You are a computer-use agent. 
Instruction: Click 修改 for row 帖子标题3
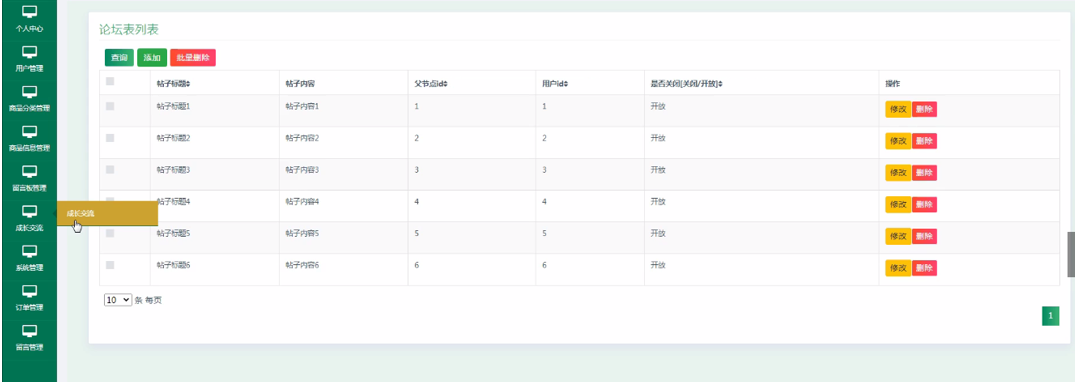[x=898, y=173]
